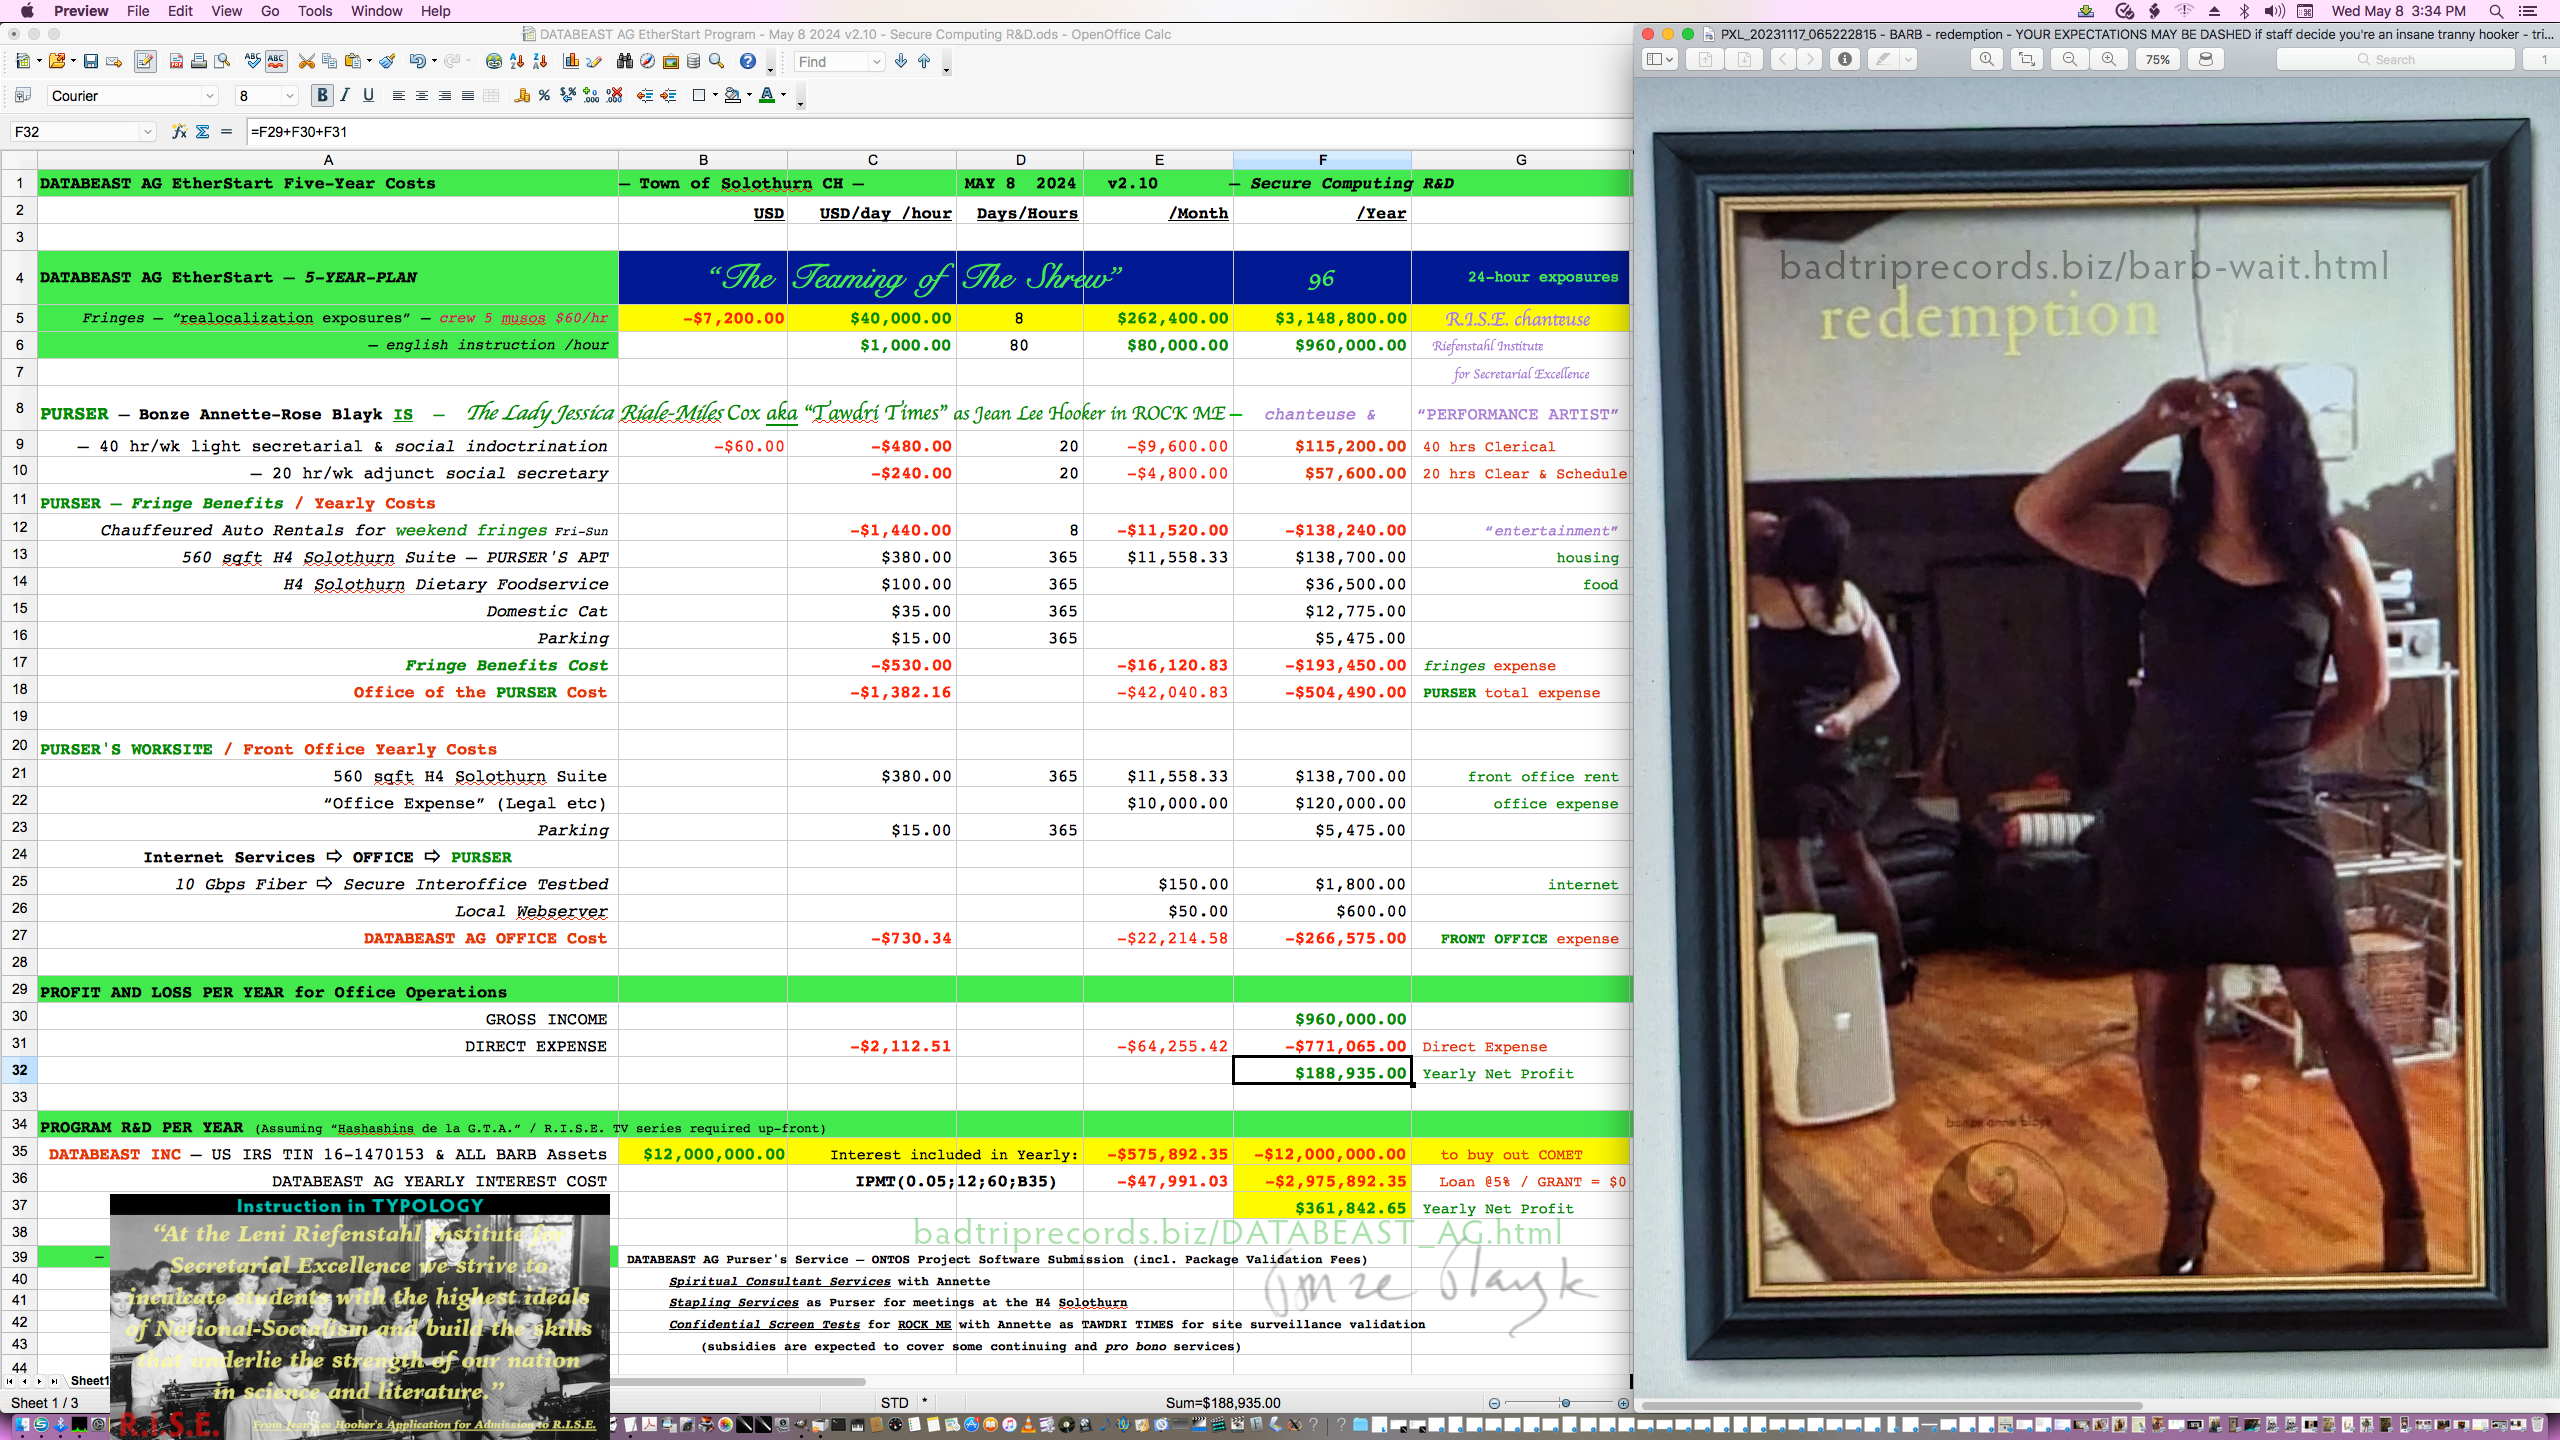
Task: Toggle AutoSpellcheck wavy ABC button
Action: click(276, 62)
